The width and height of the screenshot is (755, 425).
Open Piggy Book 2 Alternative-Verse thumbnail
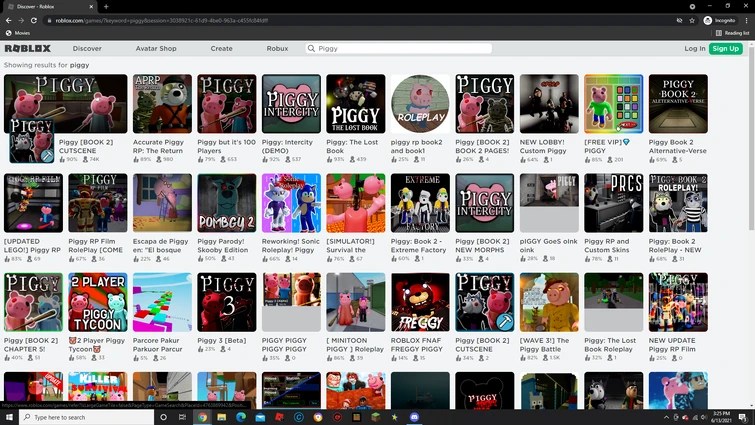[678, 103]
